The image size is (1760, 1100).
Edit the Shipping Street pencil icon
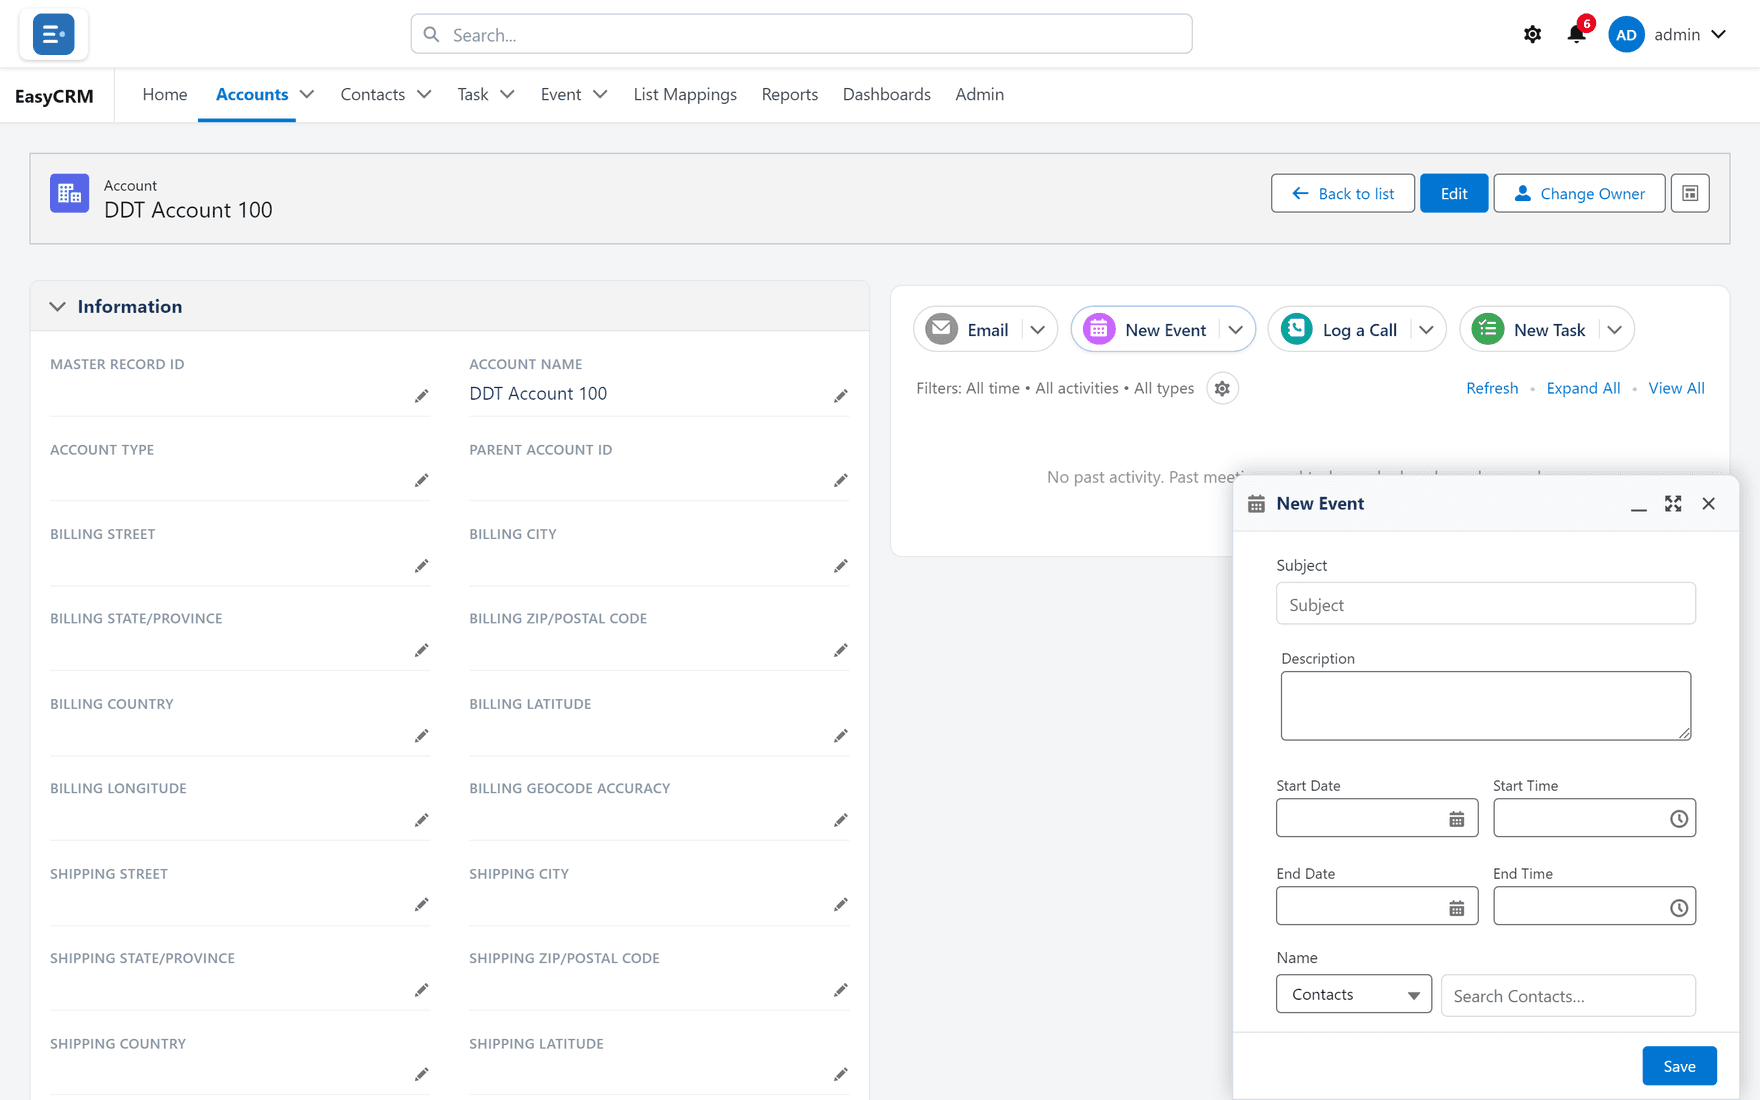[422, 905]
